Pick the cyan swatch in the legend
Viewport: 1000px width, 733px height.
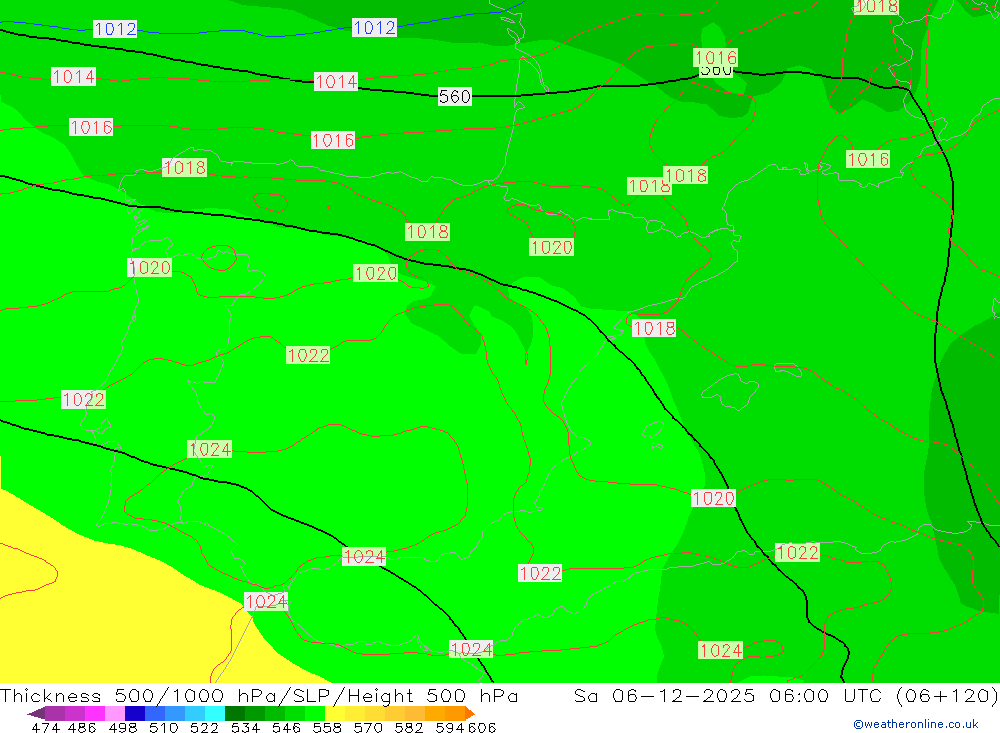[x=215, y=714]
